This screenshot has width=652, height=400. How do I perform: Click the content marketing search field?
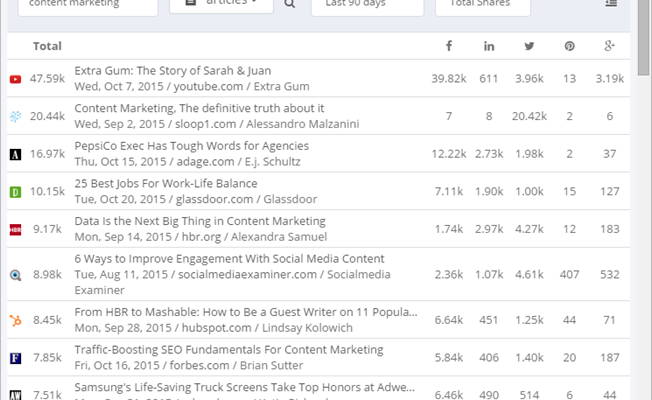coord(88,6)
